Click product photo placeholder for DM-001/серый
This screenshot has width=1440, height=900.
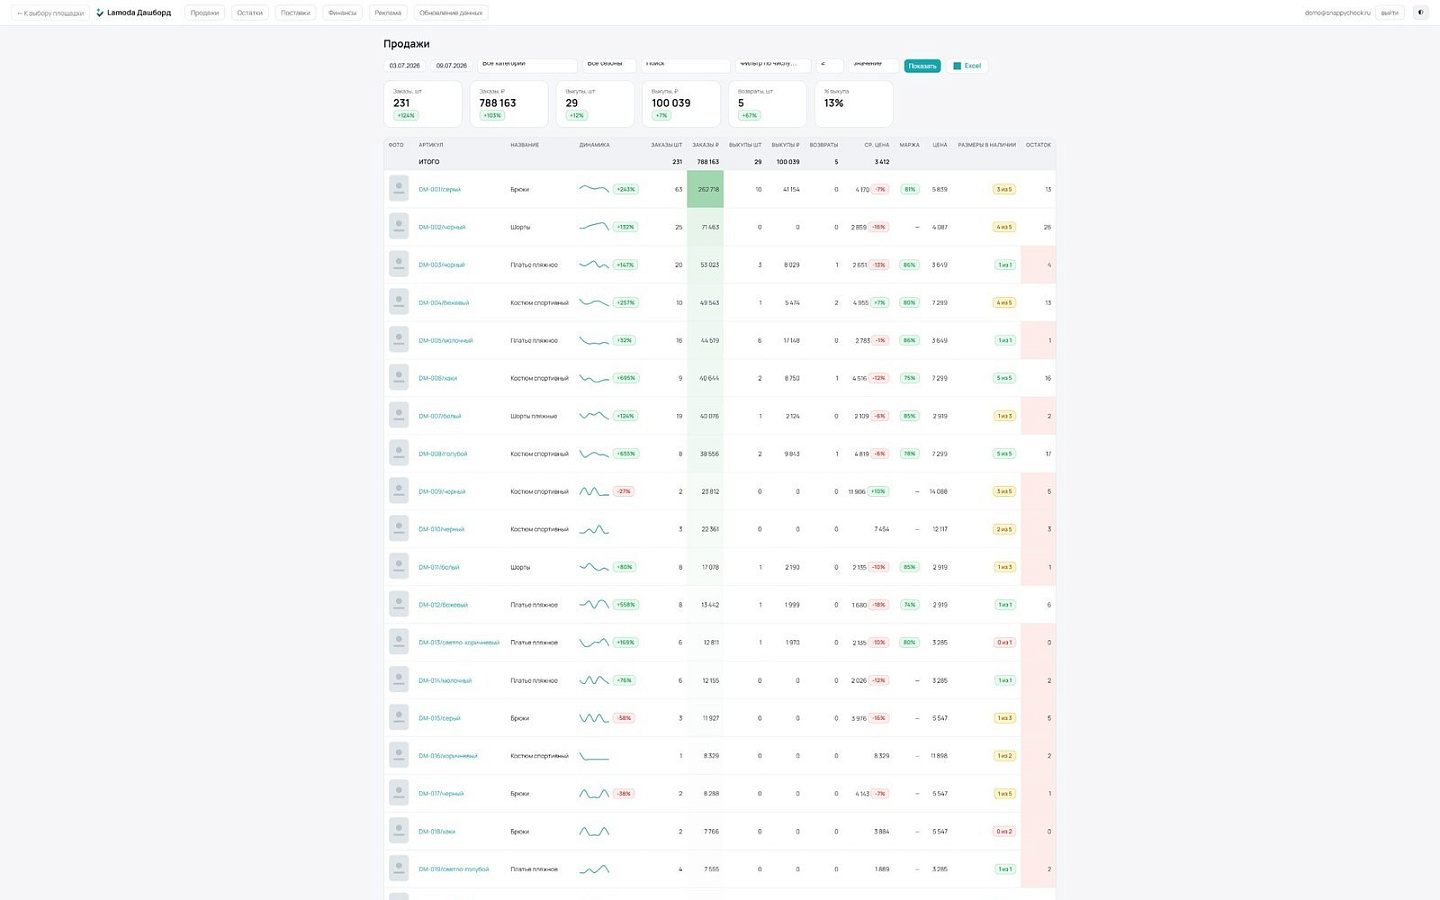(398, 188)
